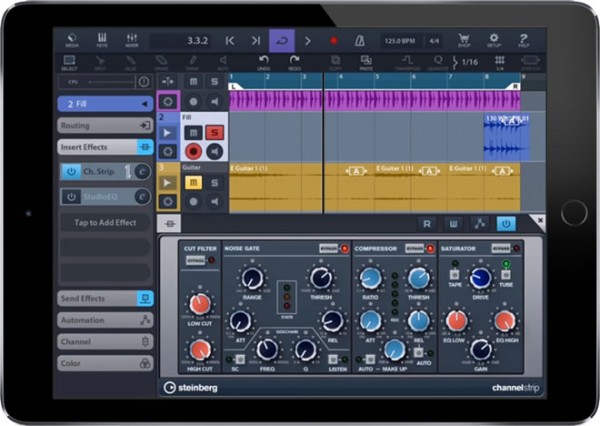Viewport: 600px width, 426px height.
Task: Expand the Channel section
Action: (x=105, y=342)
